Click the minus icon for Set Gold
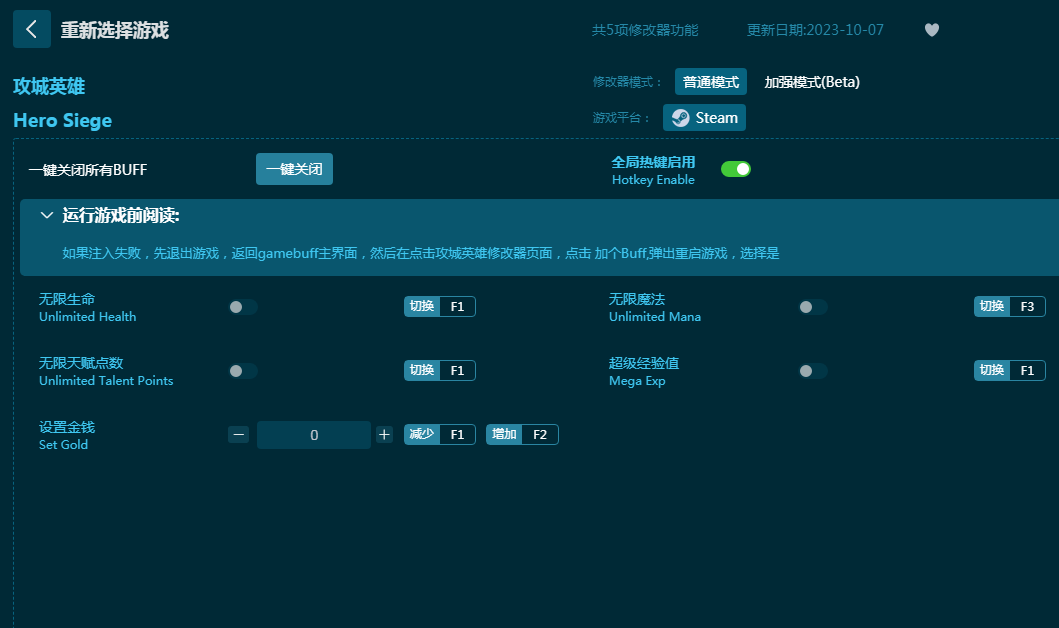Screen dimensions: 1059x628 pos(238,434)
